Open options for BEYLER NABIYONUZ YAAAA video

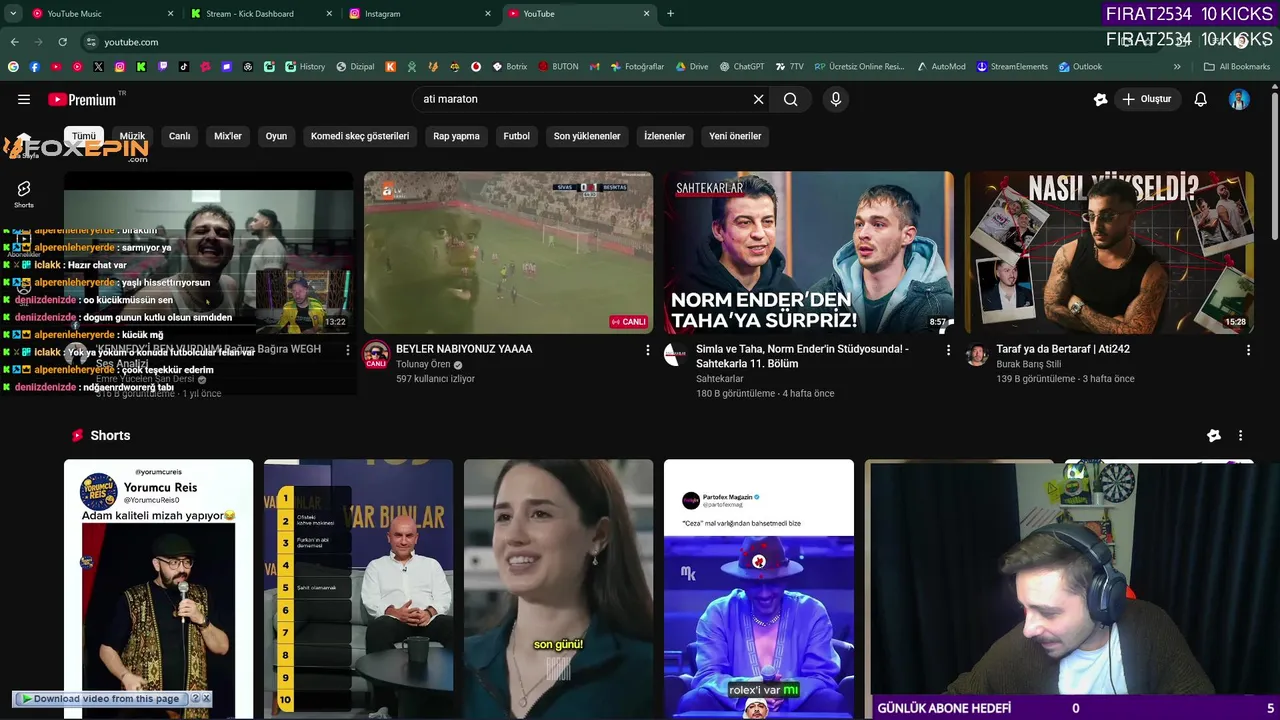648,350
